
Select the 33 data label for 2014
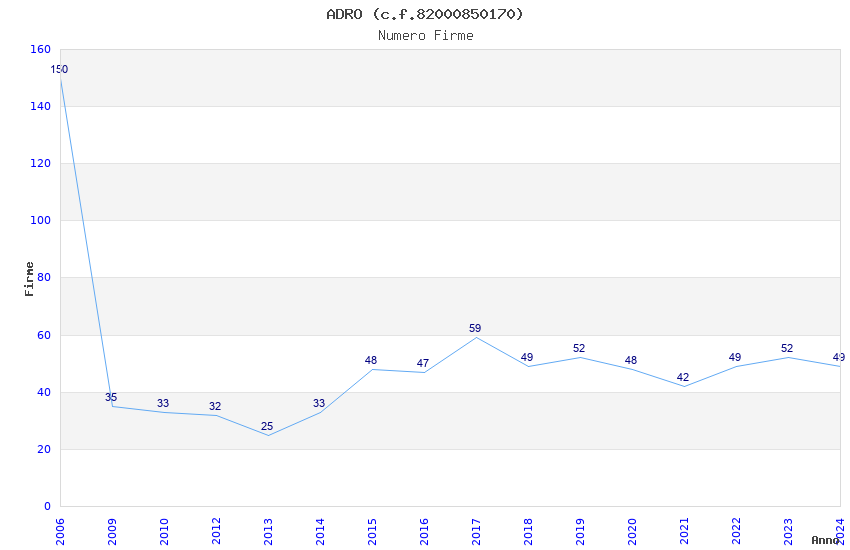pos(319,403)
